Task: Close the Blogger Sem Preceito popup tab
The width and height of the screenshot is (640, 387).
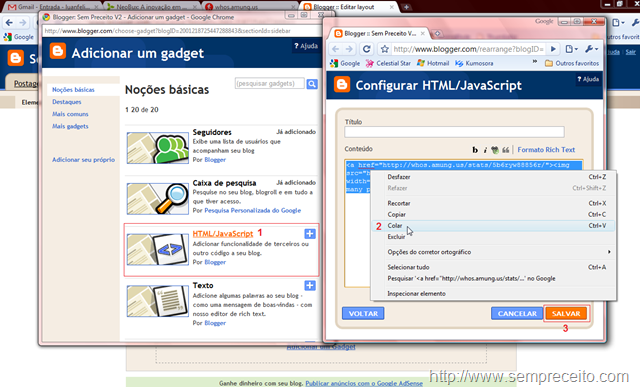Action: (x=422, y=33)
